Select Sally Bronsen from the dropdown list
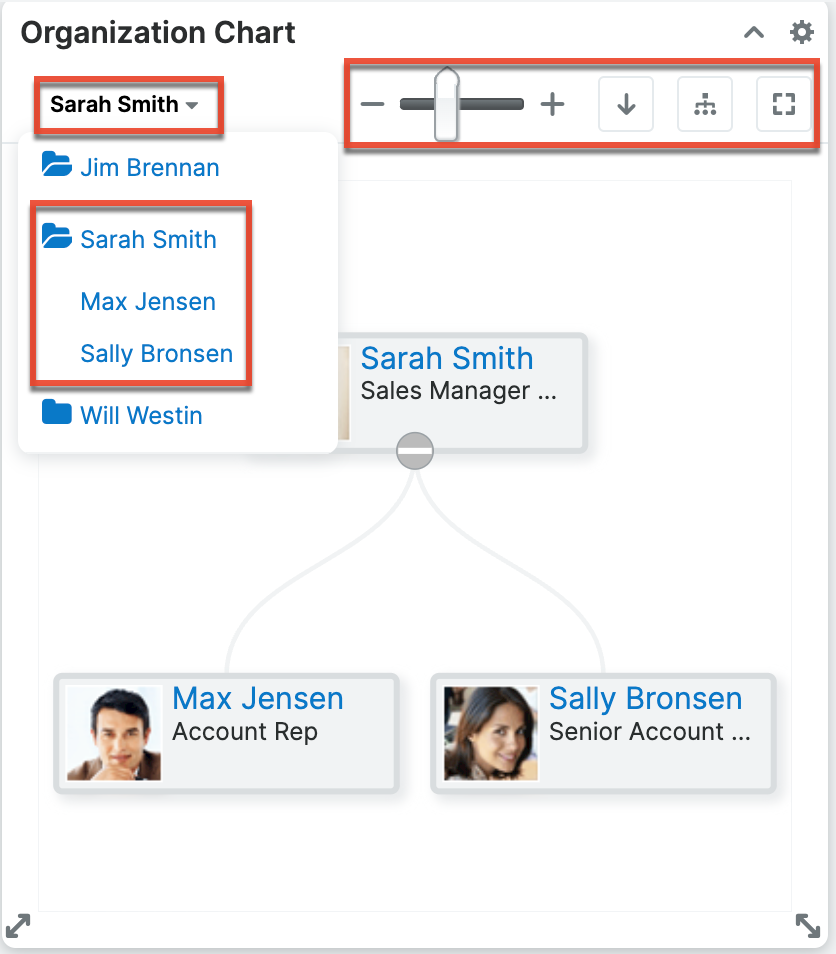The image size is (836, 954). pyautogui.click(x=155, y=353)
